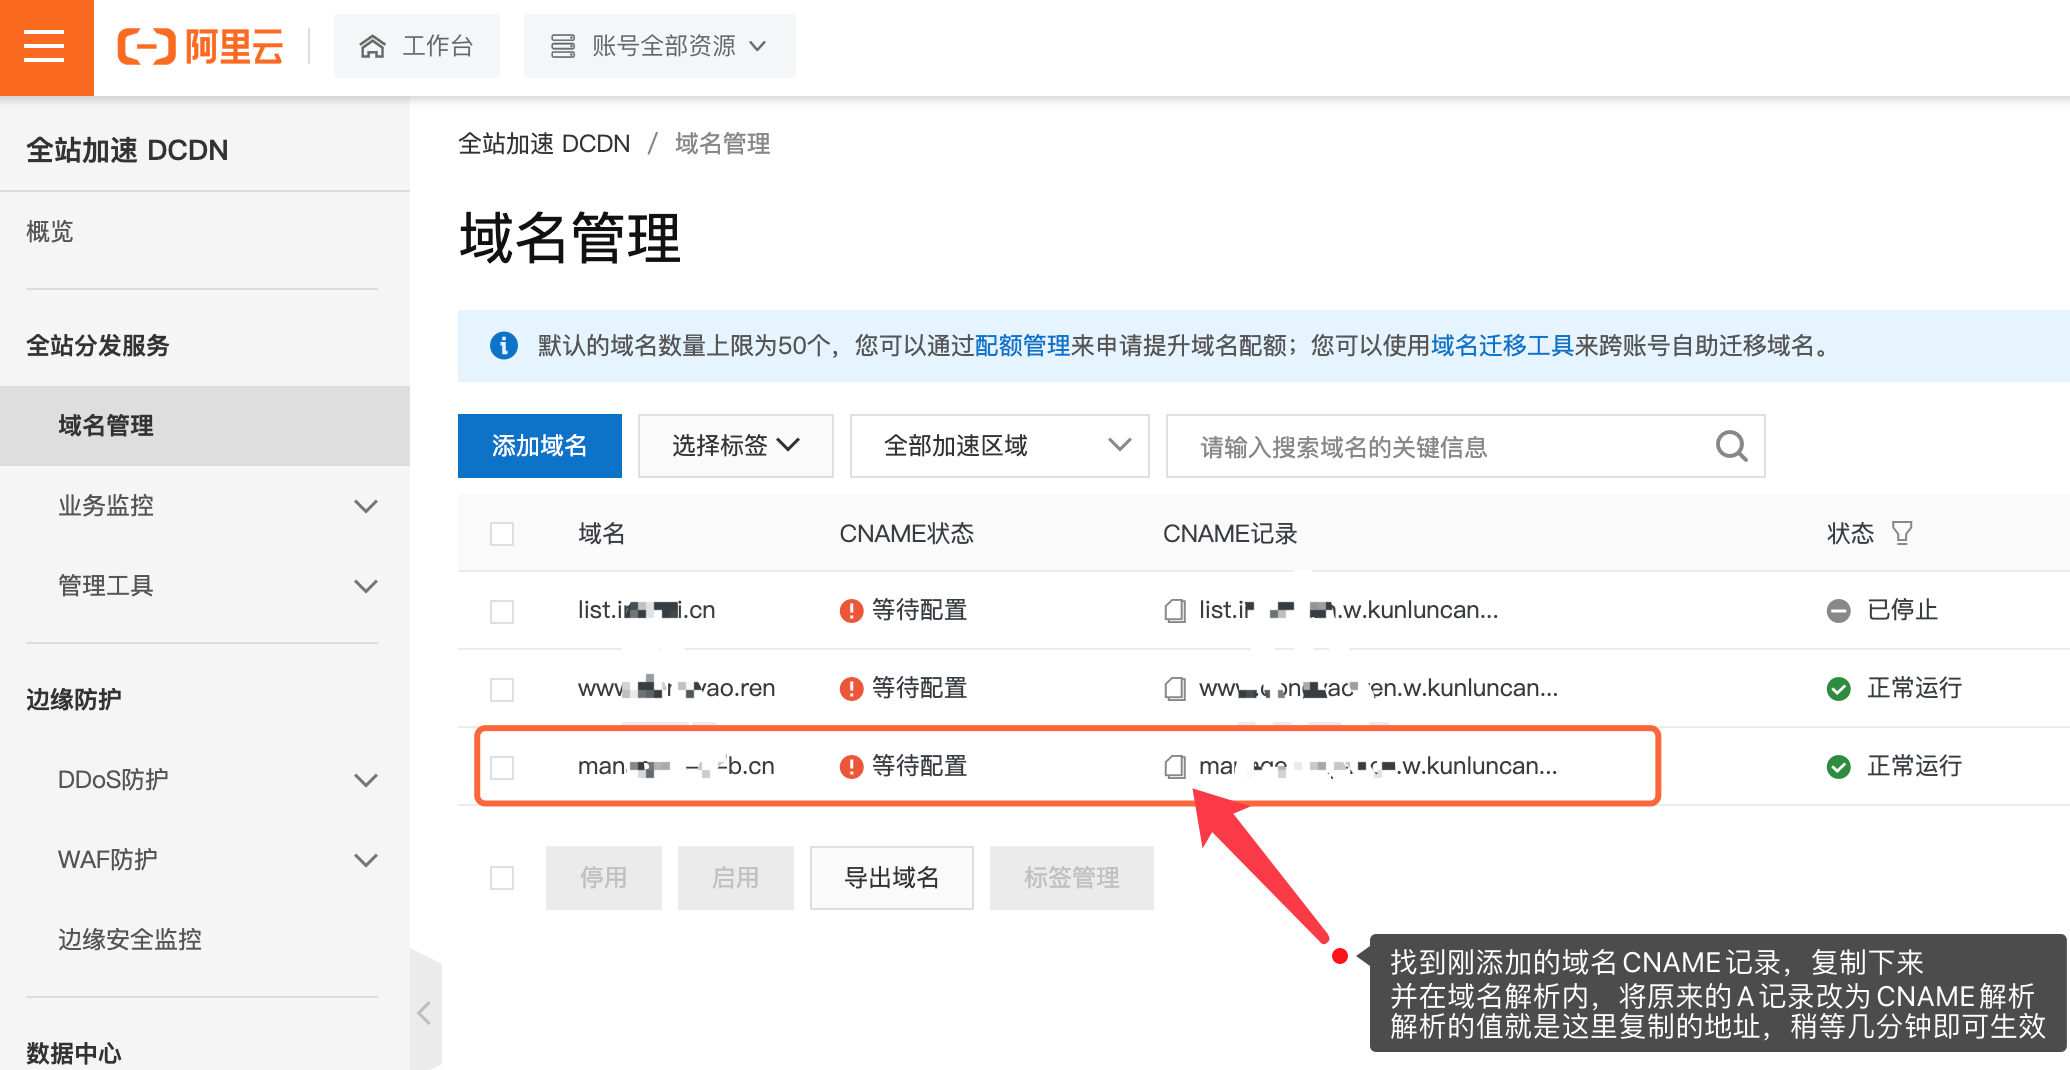Click the 导出域名 button
The image size is (2070, 1070).
point(892,878)
